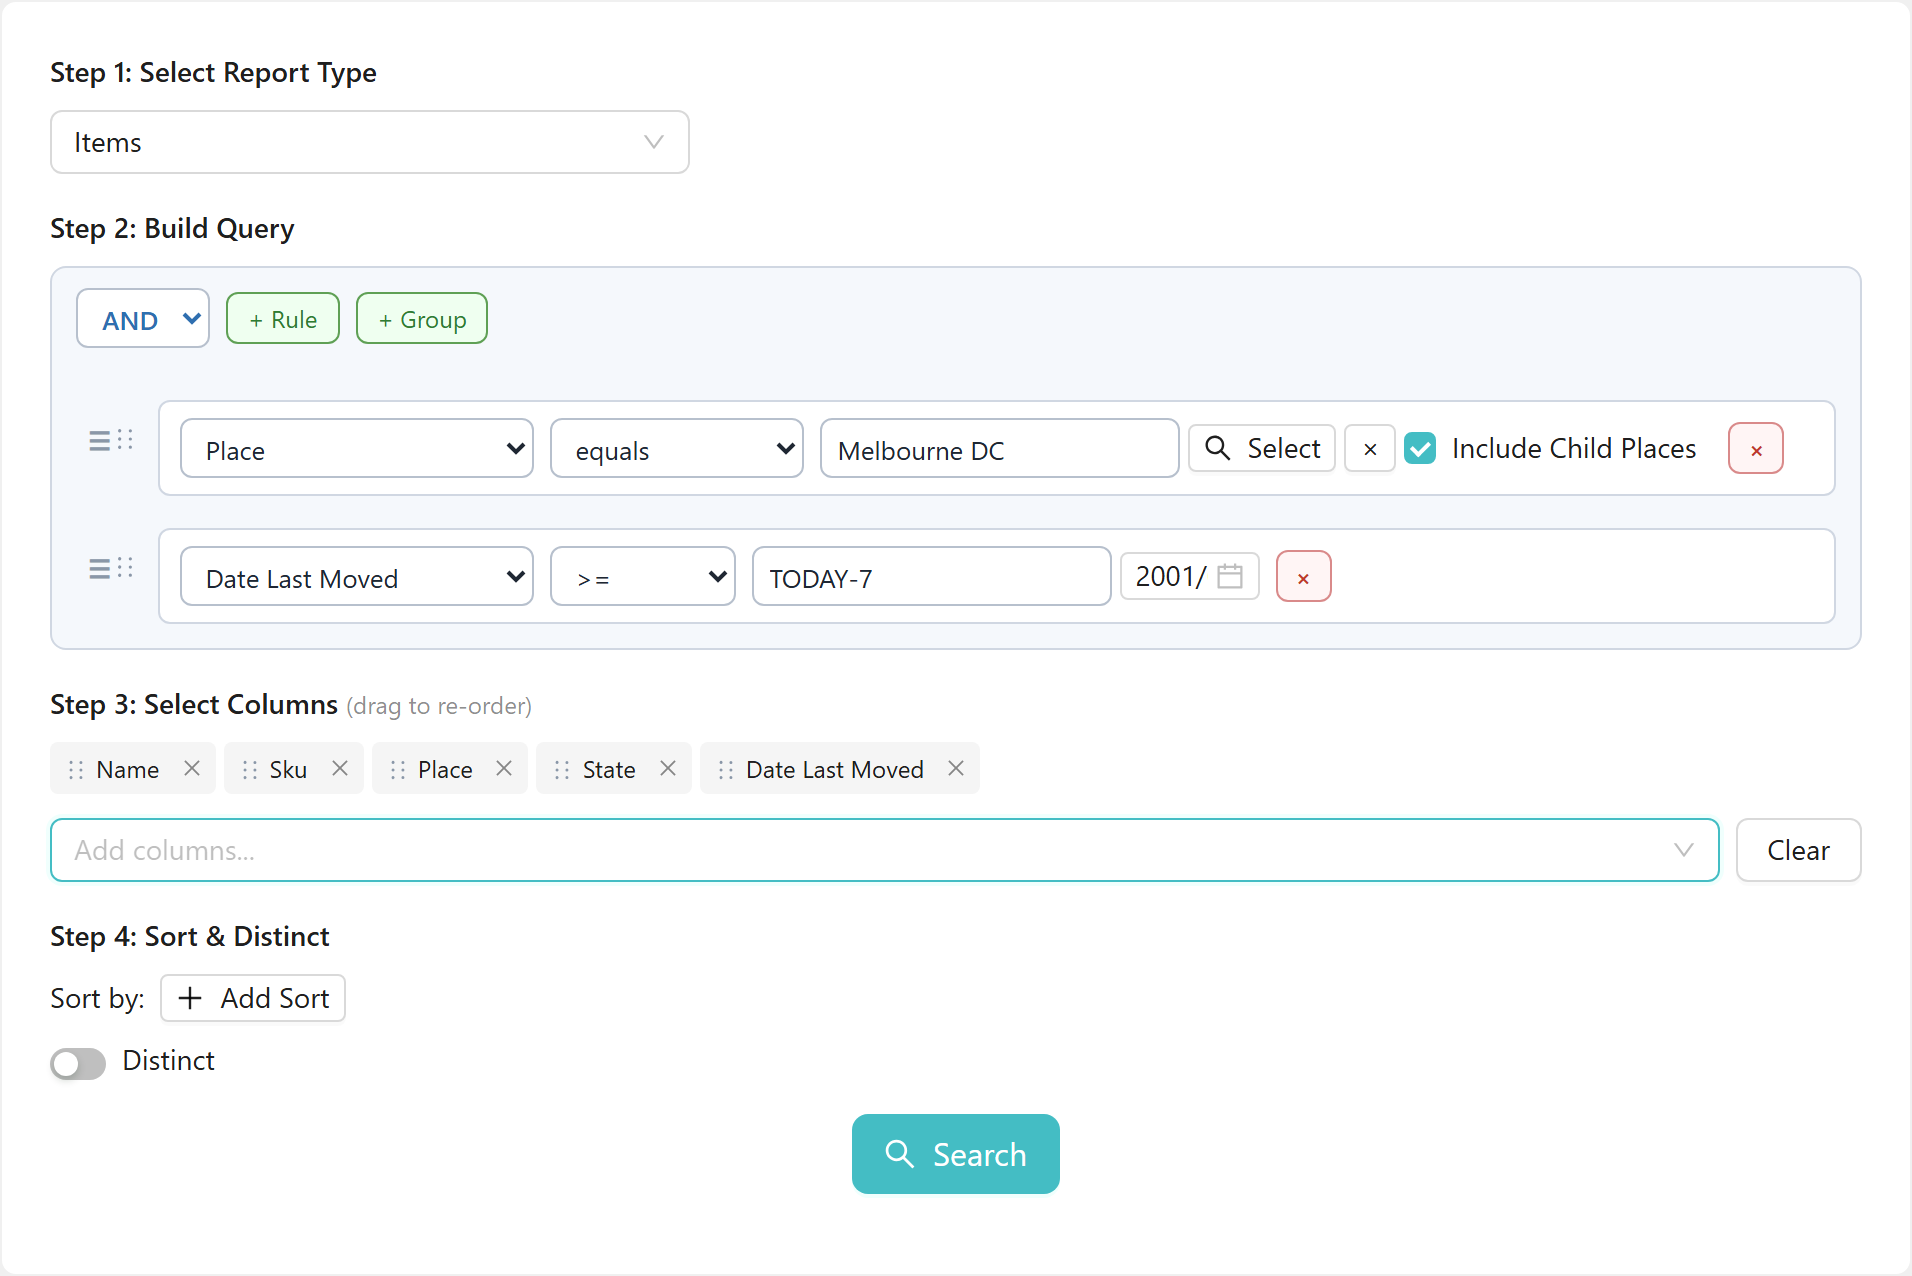The image size is (1912, 1276).
Task: Remove the Date Last Moved column
Action: point(956,768)
